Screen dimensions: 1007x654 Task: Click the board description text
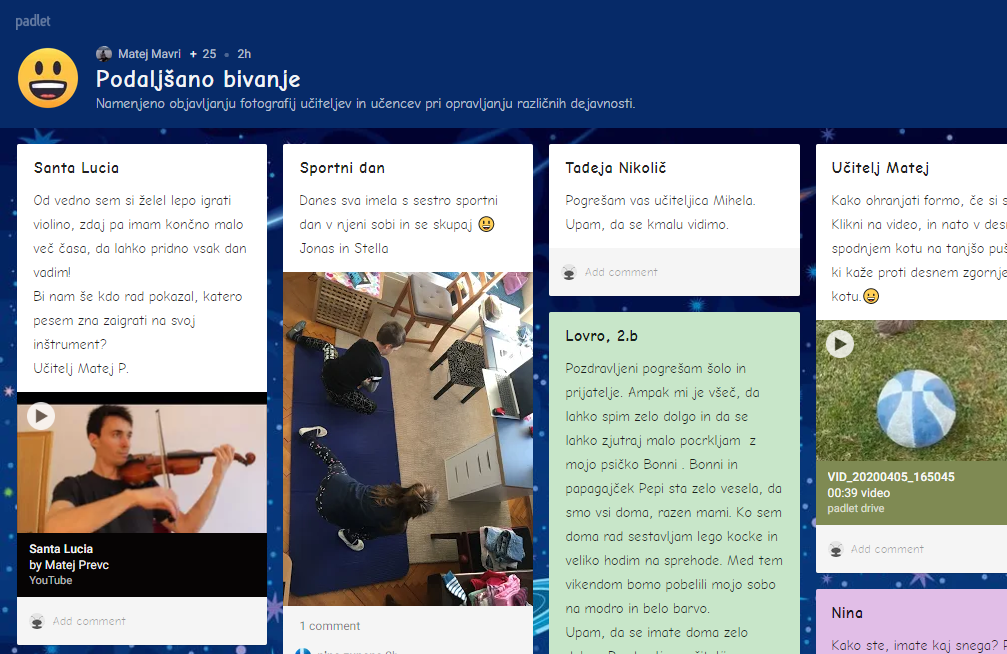click(365, 103)
